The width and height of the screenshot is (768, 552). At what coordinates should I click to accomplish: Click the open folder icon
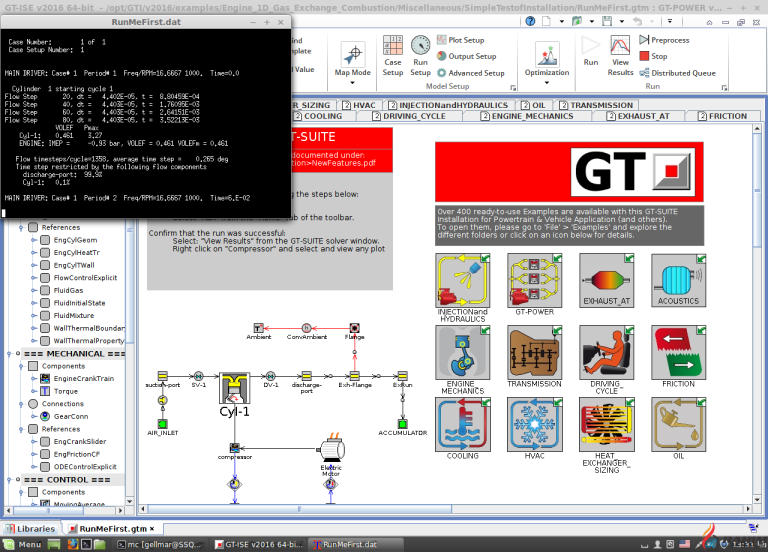[577, 21]
